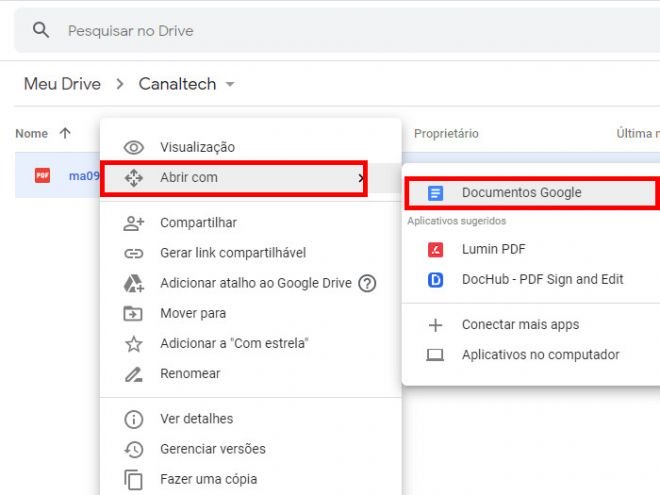Sort by Nome column header
Screen dimensions: 660x495
32,133
